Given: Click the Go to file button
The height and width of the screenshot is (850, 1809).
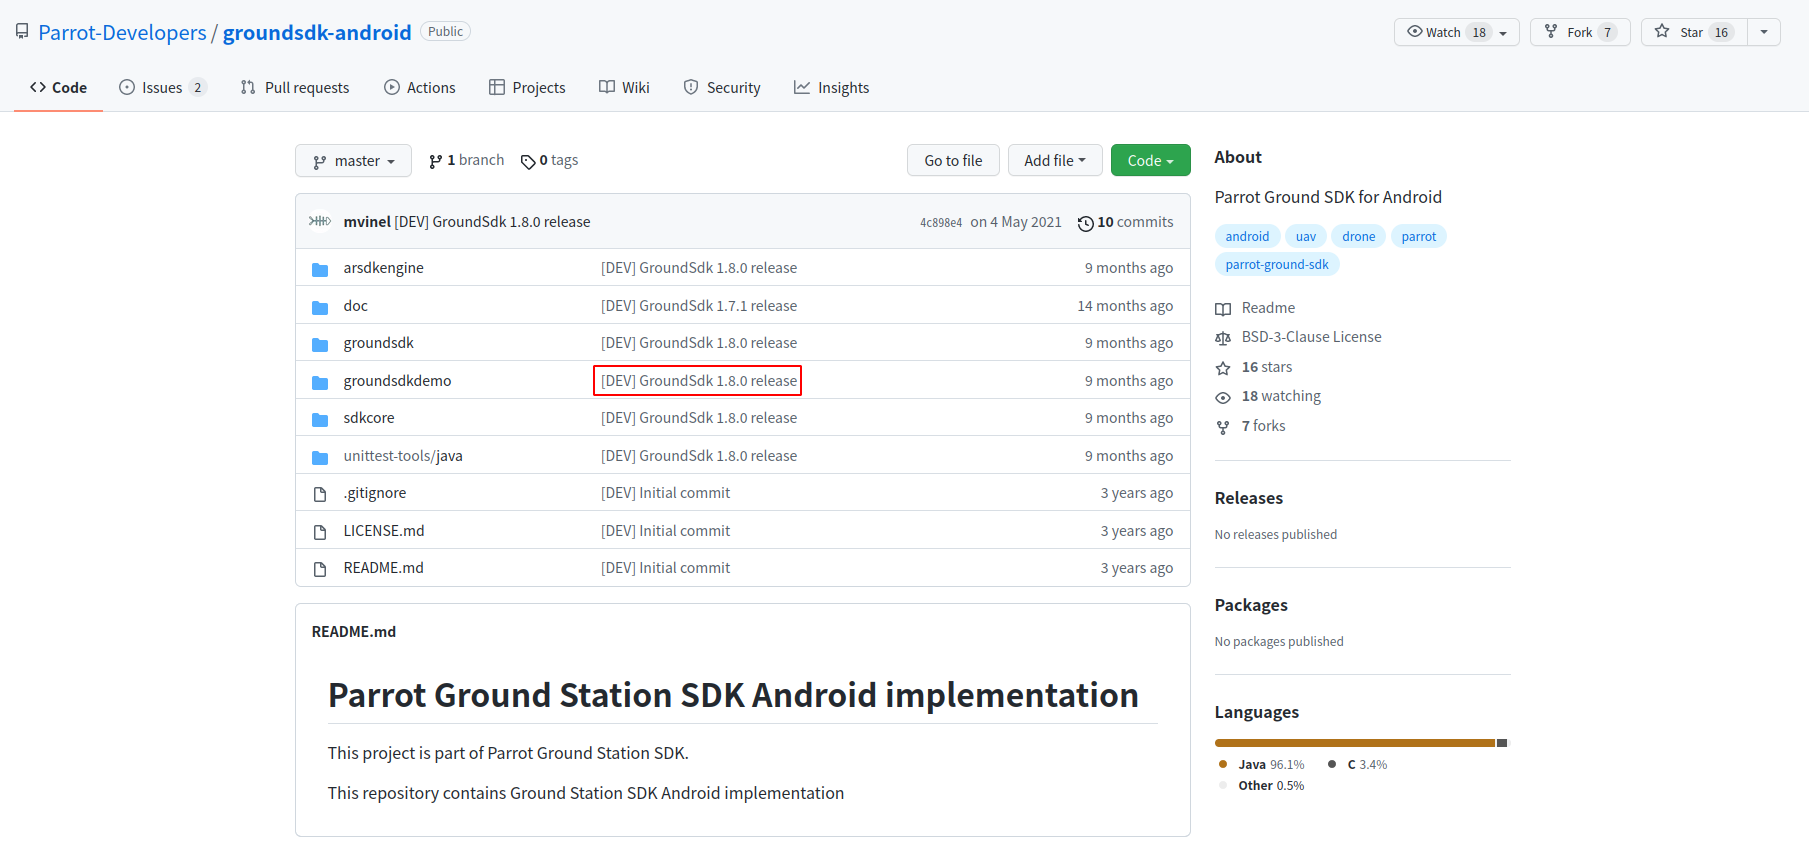Looking at the screenshot, I should pos(953,160).
